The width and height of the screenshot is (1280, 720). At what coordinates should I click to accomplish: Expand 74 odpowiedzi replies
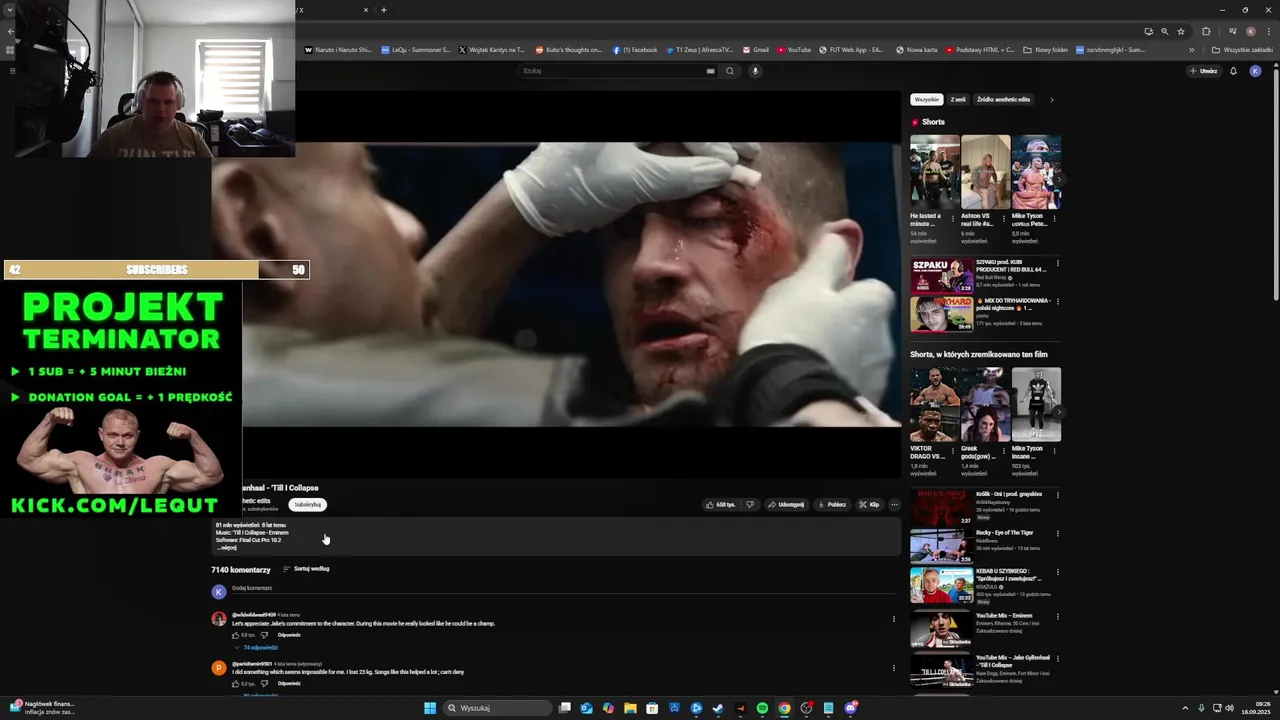click(x=256, y=648)
